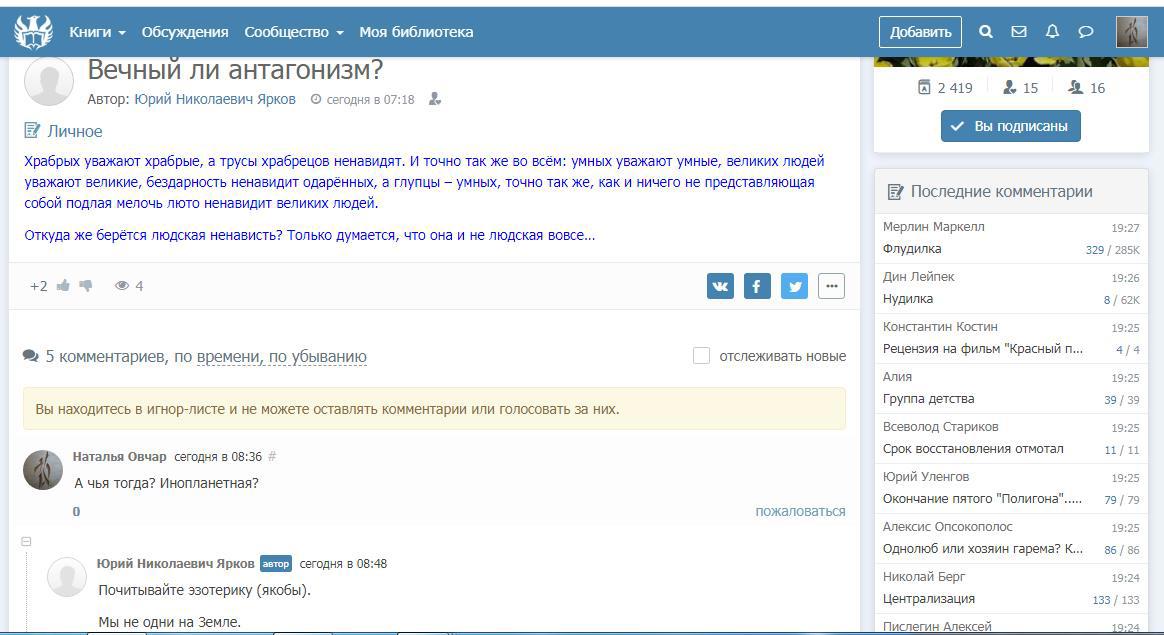Open the notifications bell icon
The image size is (1164, 635).
click(1052, 32)
